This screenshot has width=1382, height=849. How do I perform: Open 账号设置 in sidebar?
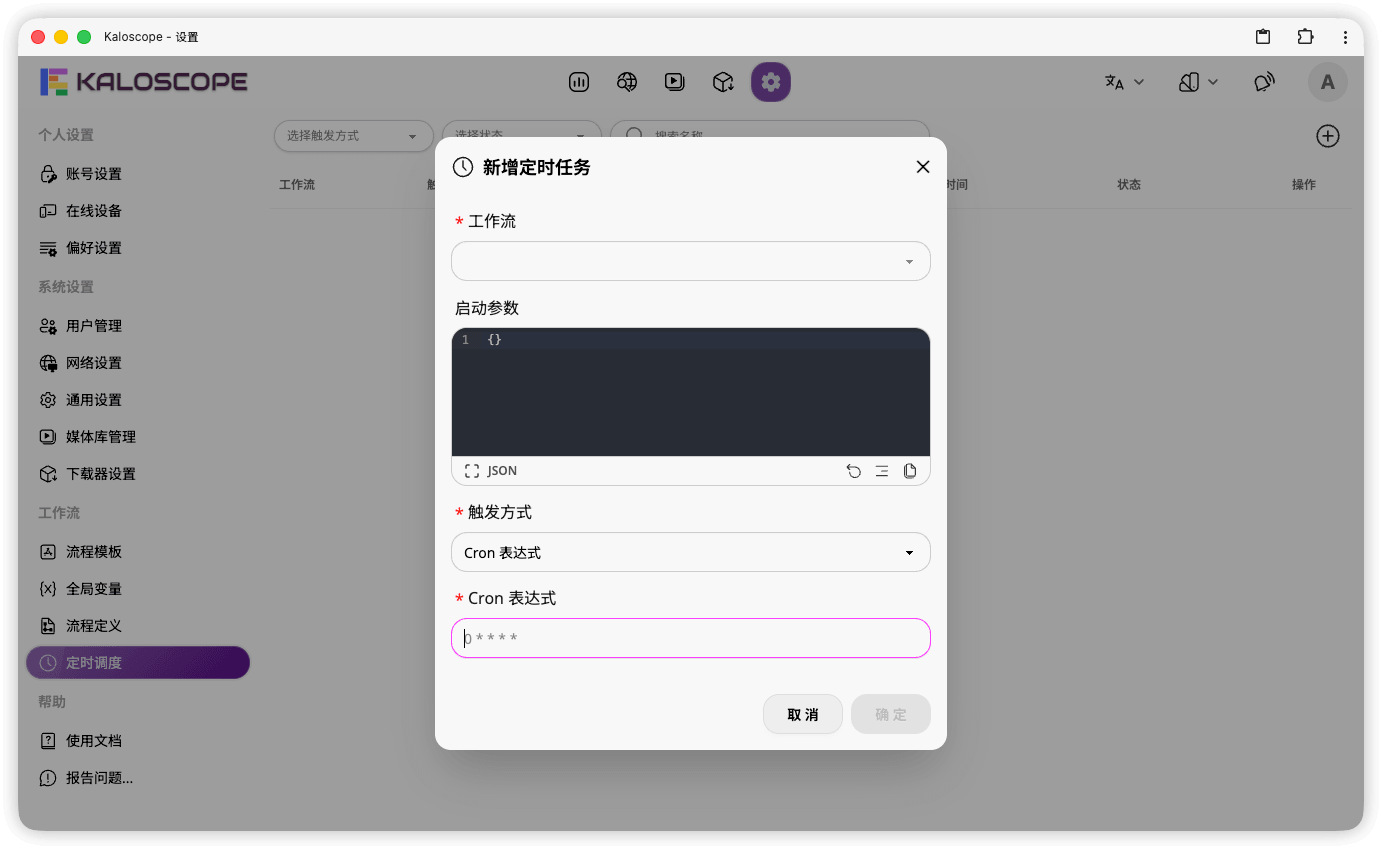(138, 174)
